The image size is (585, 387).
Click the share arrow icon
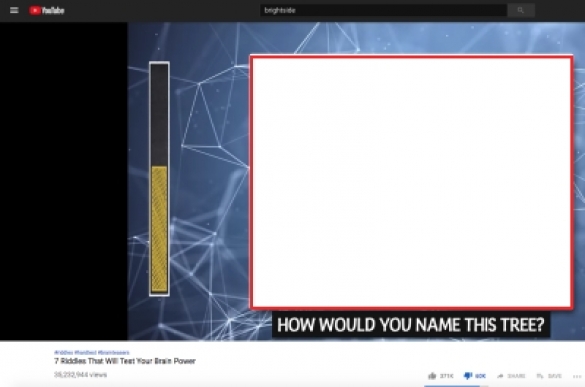click(x=500, y=376)
